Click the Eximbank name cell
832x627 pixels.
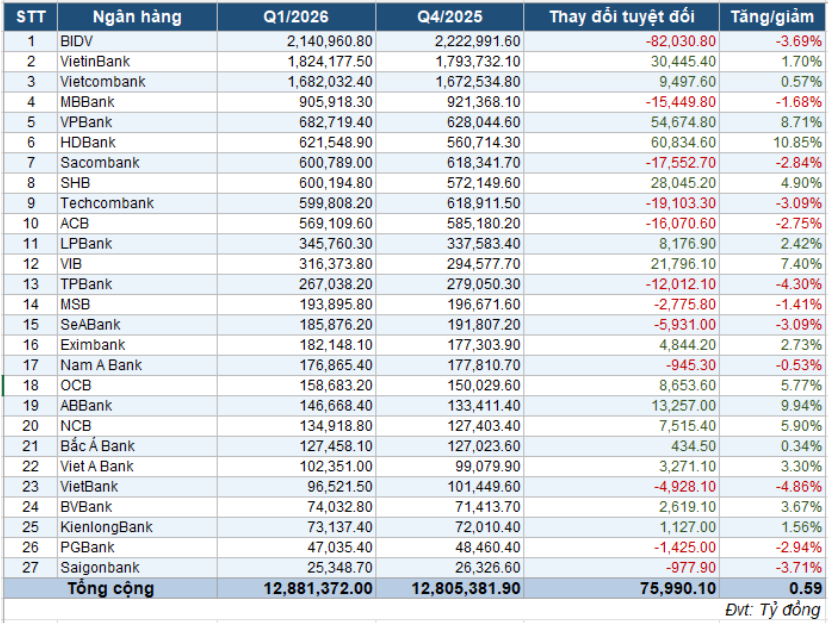pos(137,345)
